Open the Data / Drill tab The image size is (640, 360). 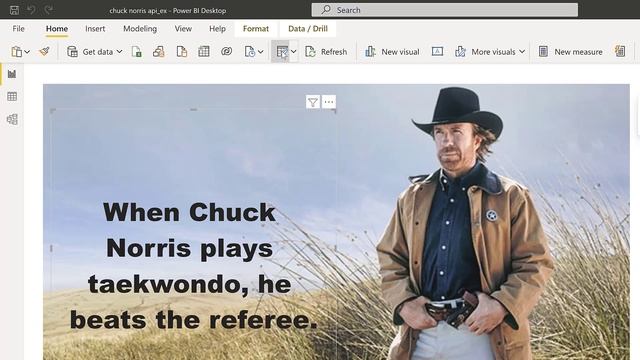[308, 29]
